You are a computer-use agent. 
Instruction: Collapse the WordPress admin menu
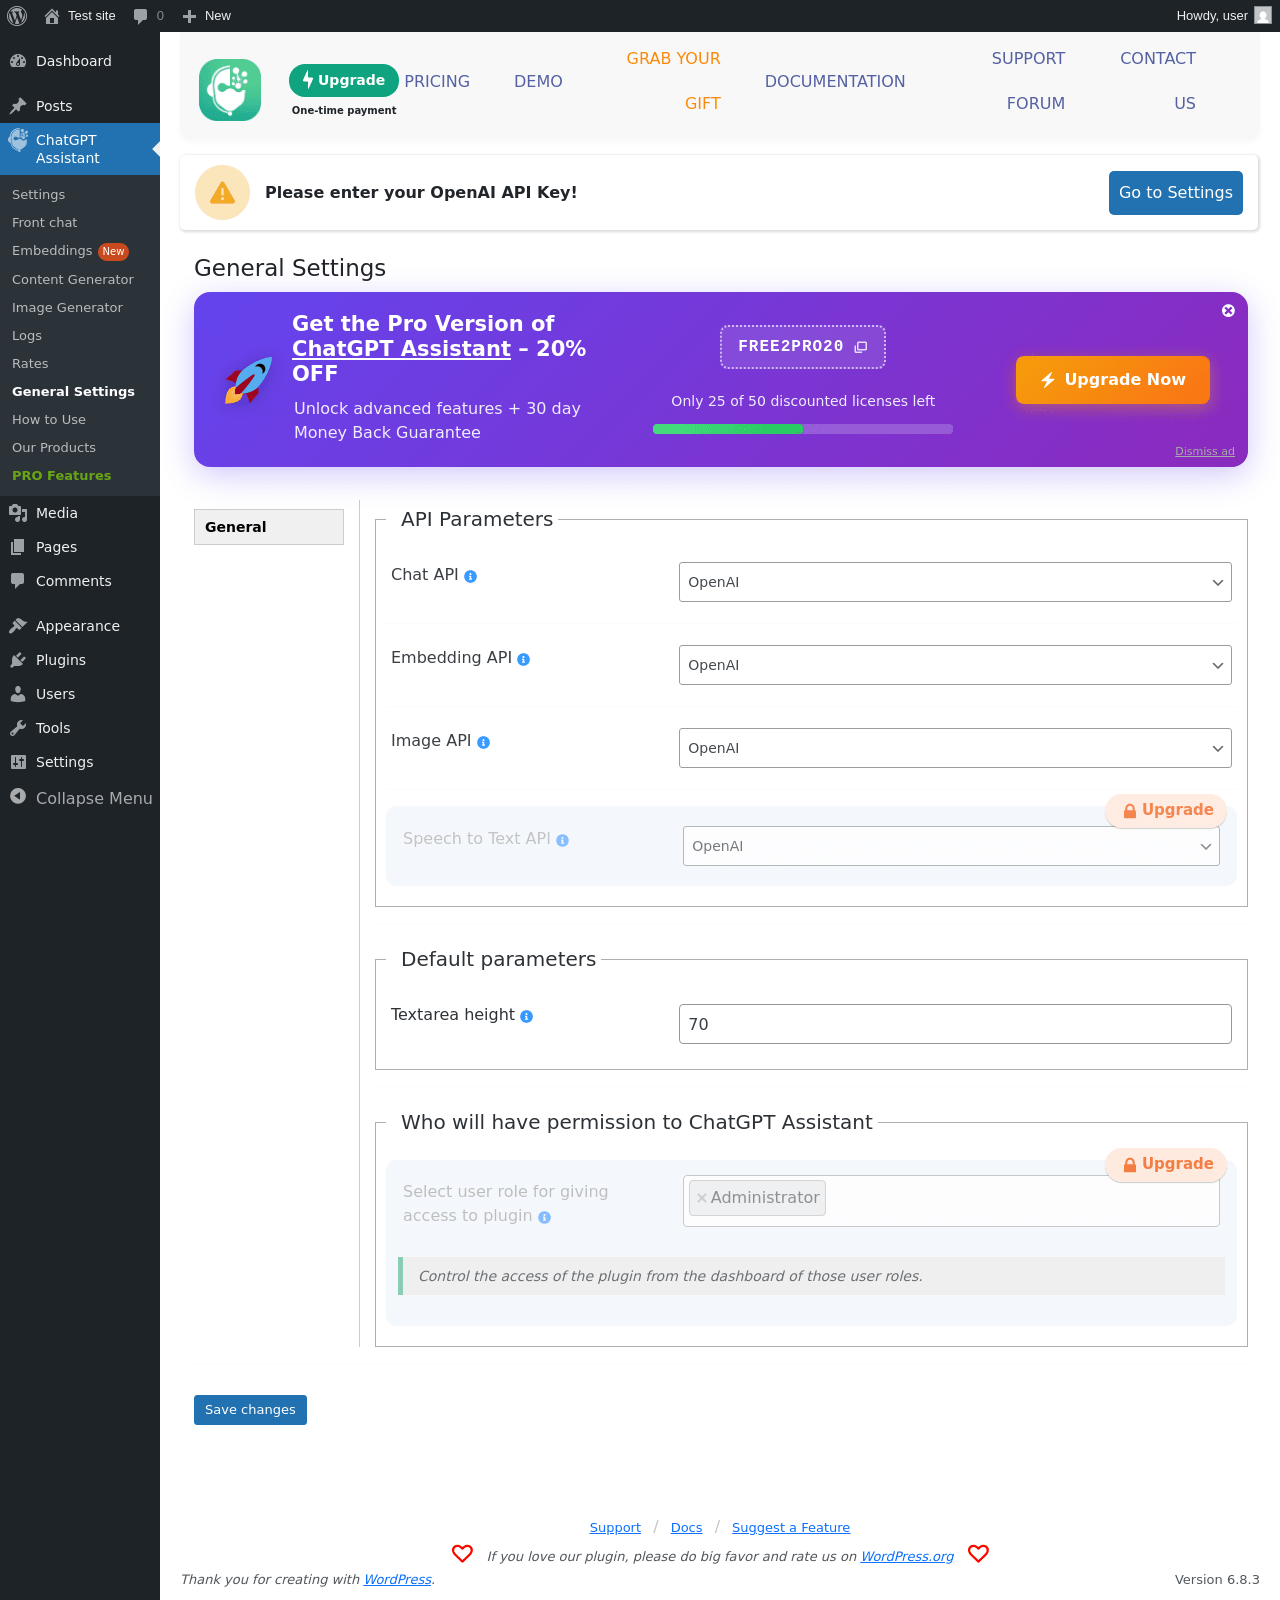point(80,798)
